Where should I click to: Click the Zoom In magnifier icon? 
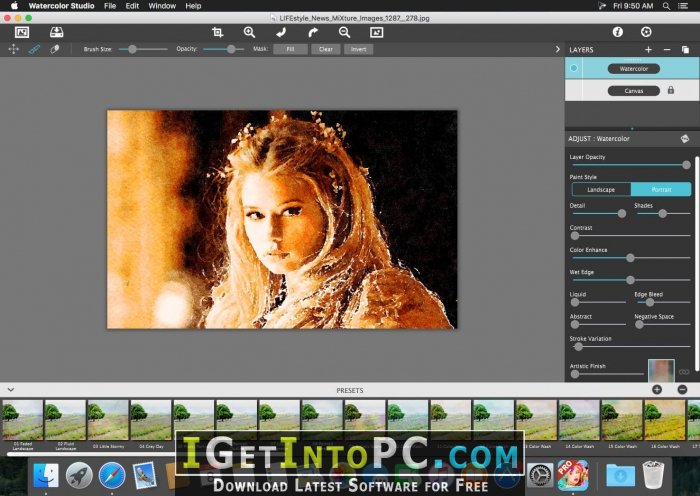coord(250,32)
